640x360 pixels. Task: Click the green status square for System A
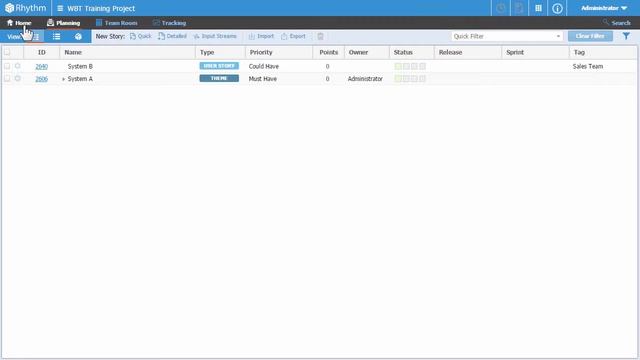pyautogui.click(x=398, y=78)
